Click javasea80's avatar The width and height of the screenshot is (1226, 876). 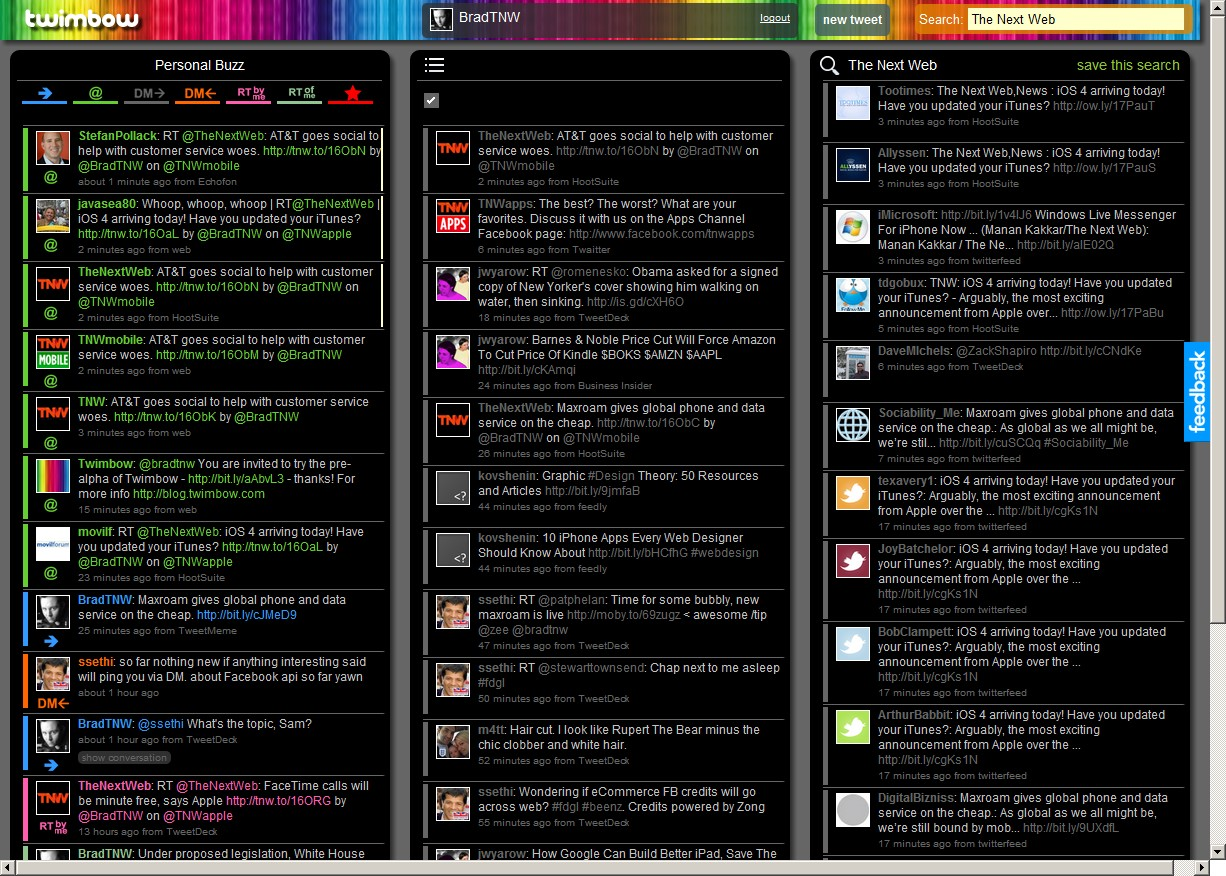(x=53, y=216)
